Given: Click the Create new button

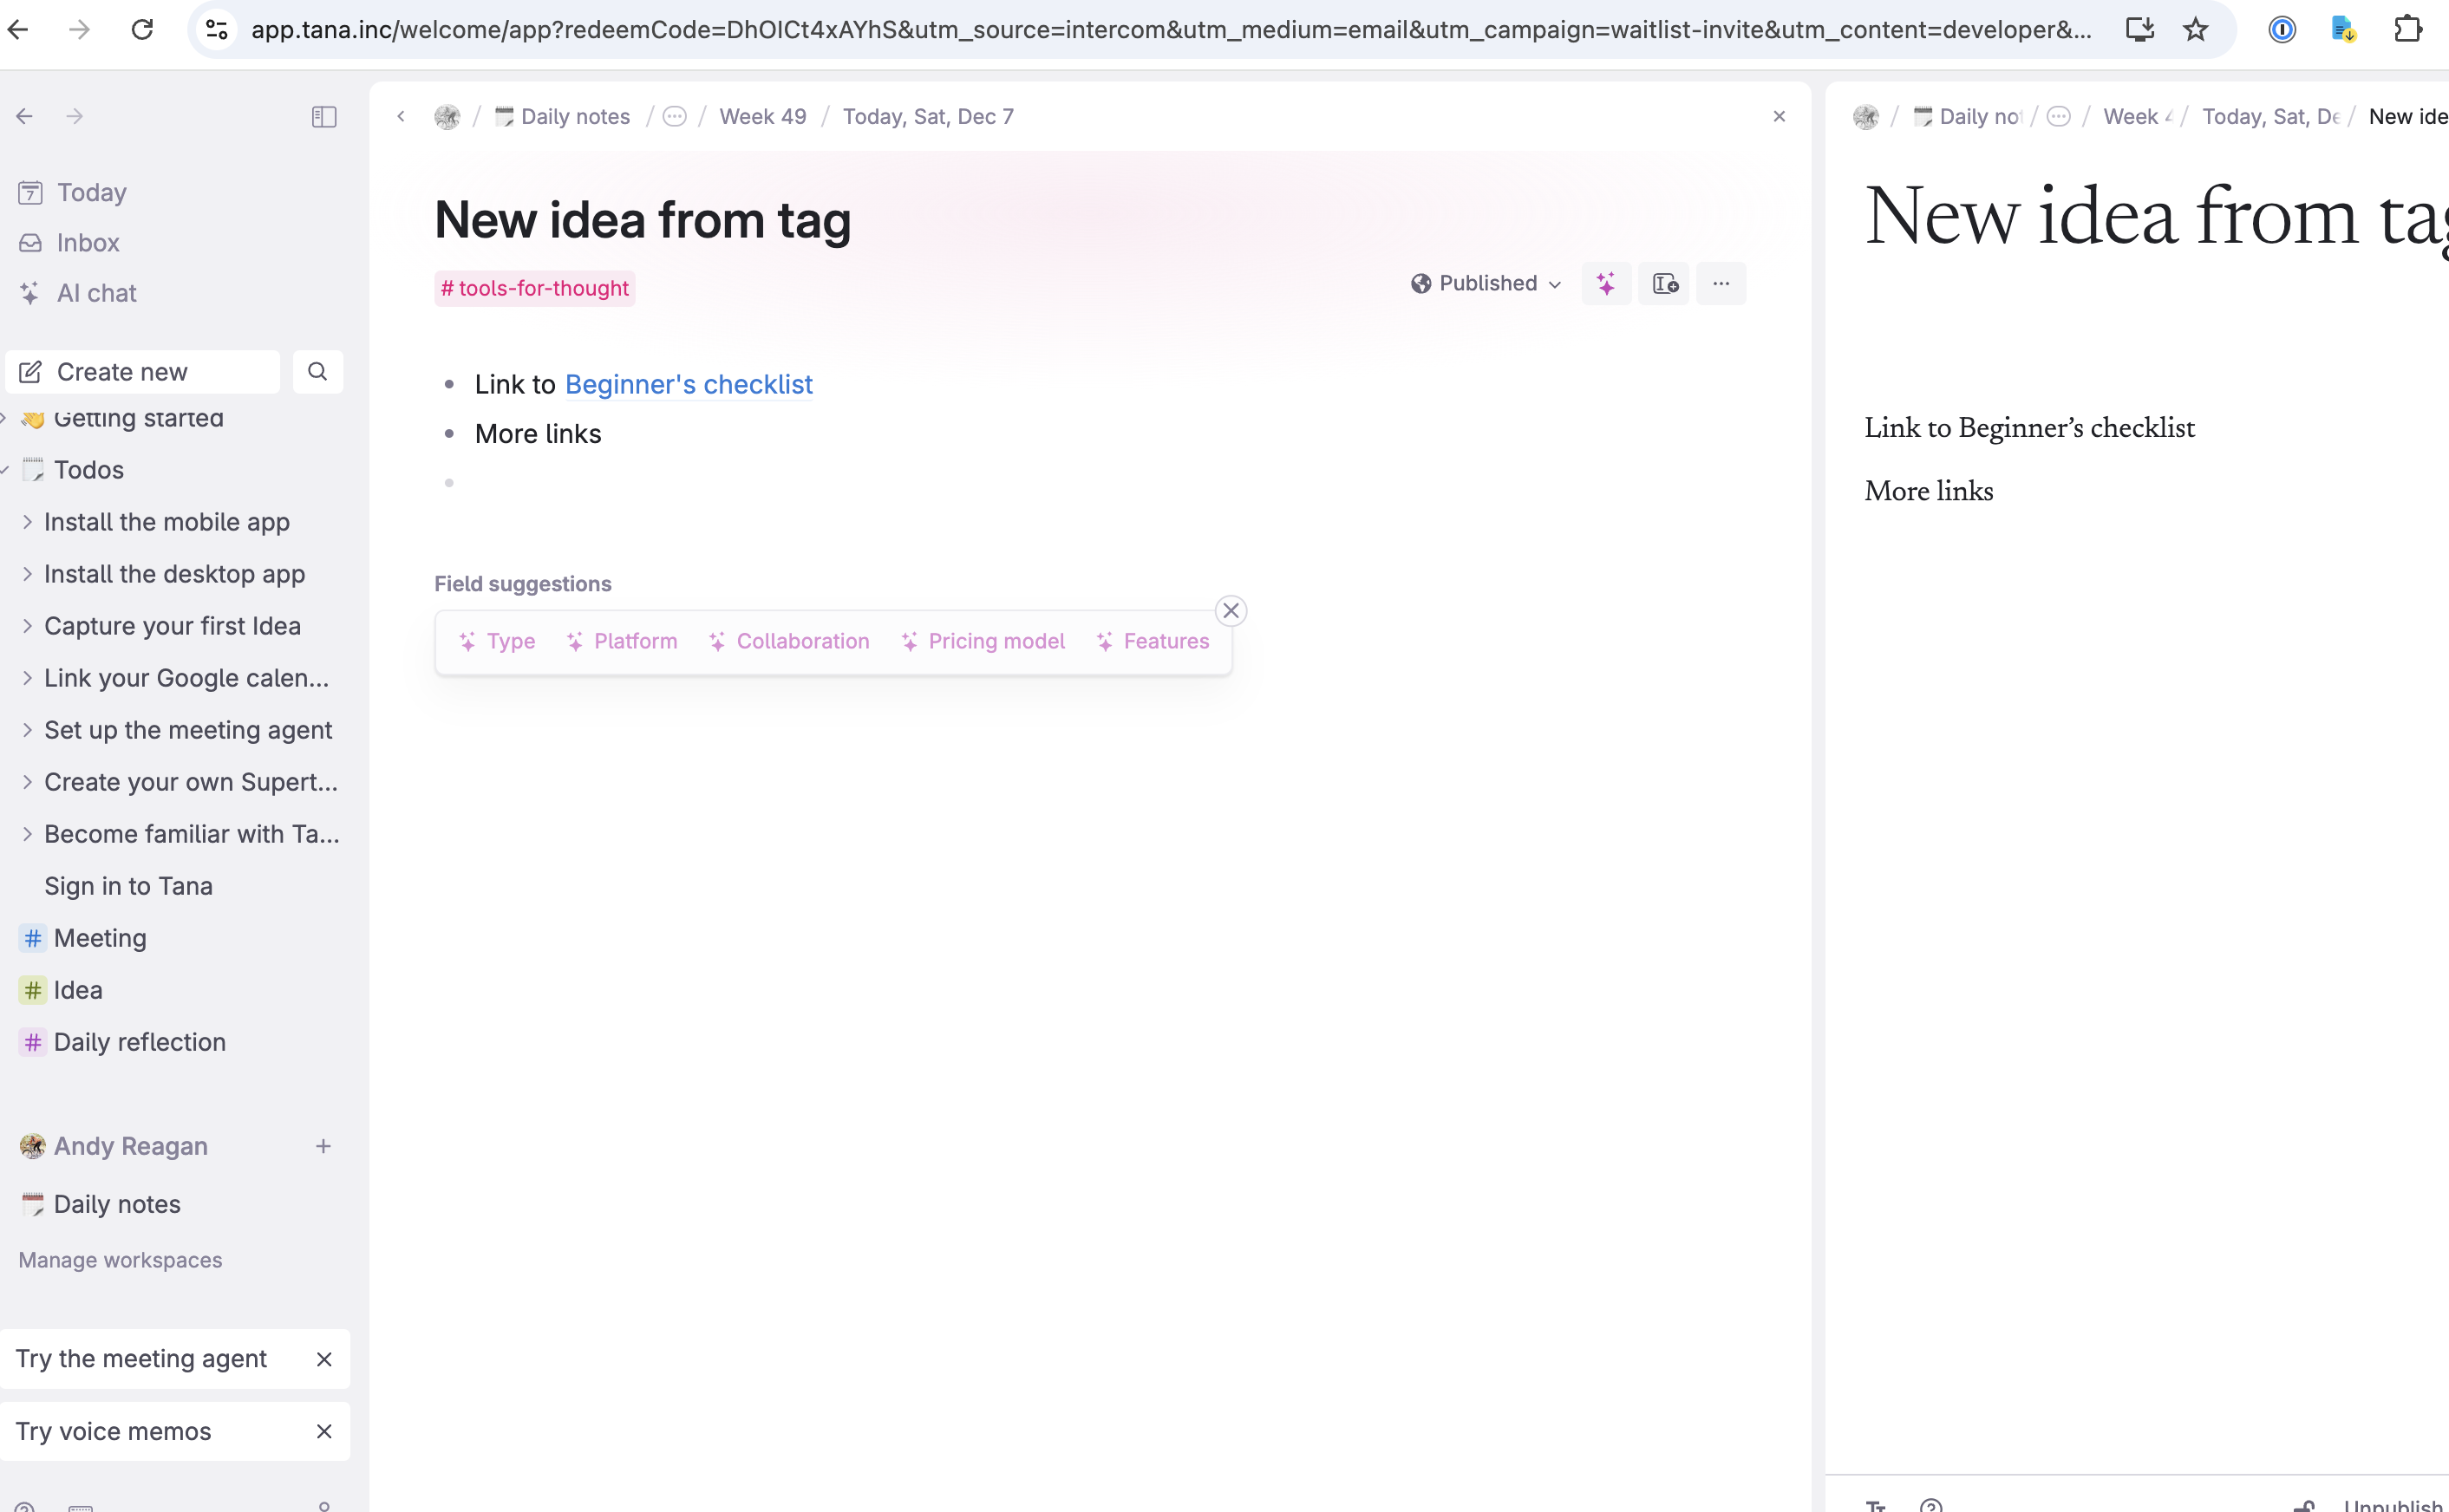Looking at the screenshot, I should click(x=142, y=372).
